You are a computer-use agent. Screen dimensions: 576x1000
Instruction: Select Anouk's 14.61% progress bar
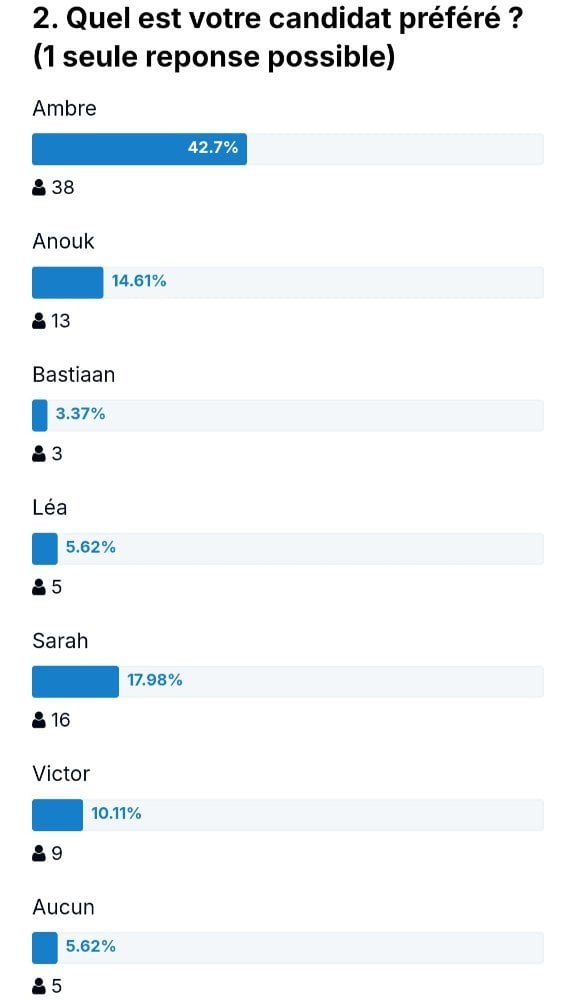pos(288,283)
